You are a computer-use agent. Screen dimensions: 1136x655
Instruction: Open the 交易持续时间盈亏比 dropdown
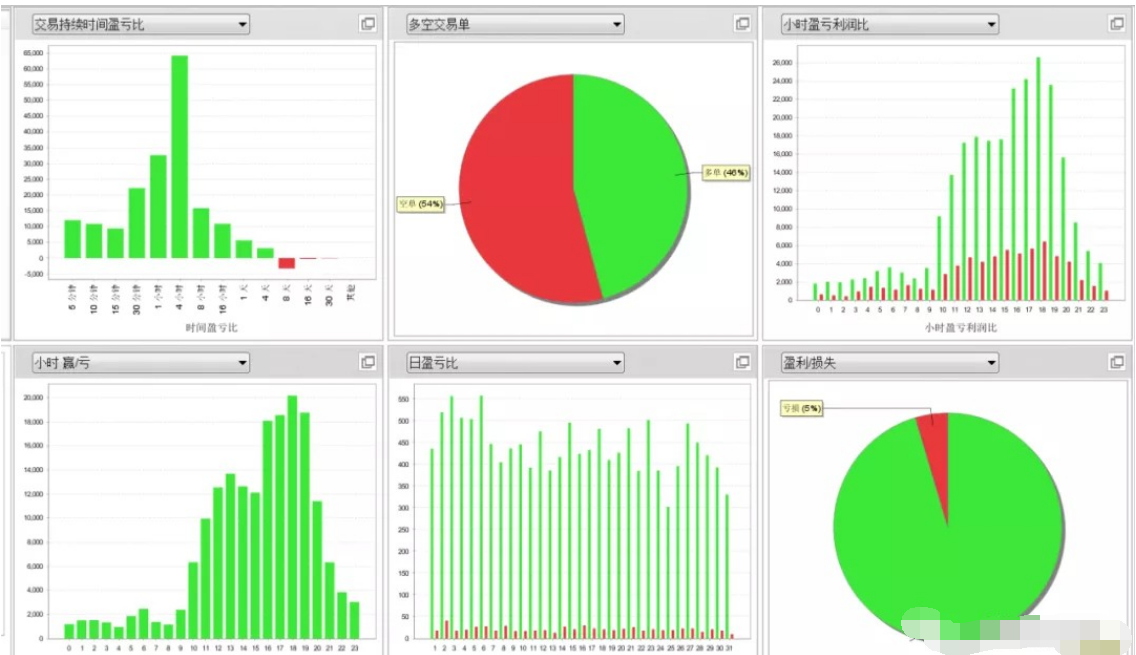(x=242, y=24)
